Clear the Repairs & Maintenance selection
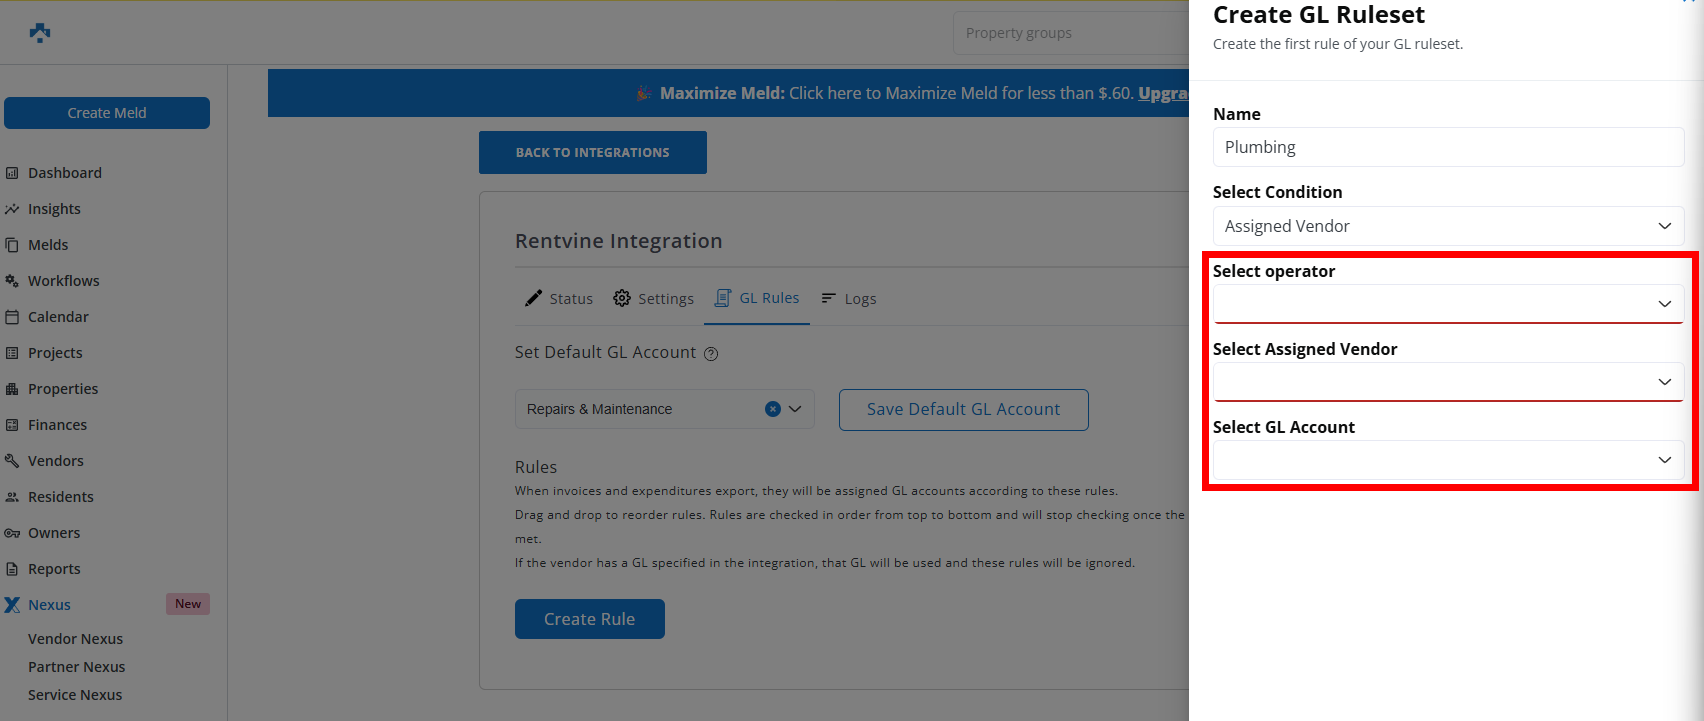 pos(772,409)
